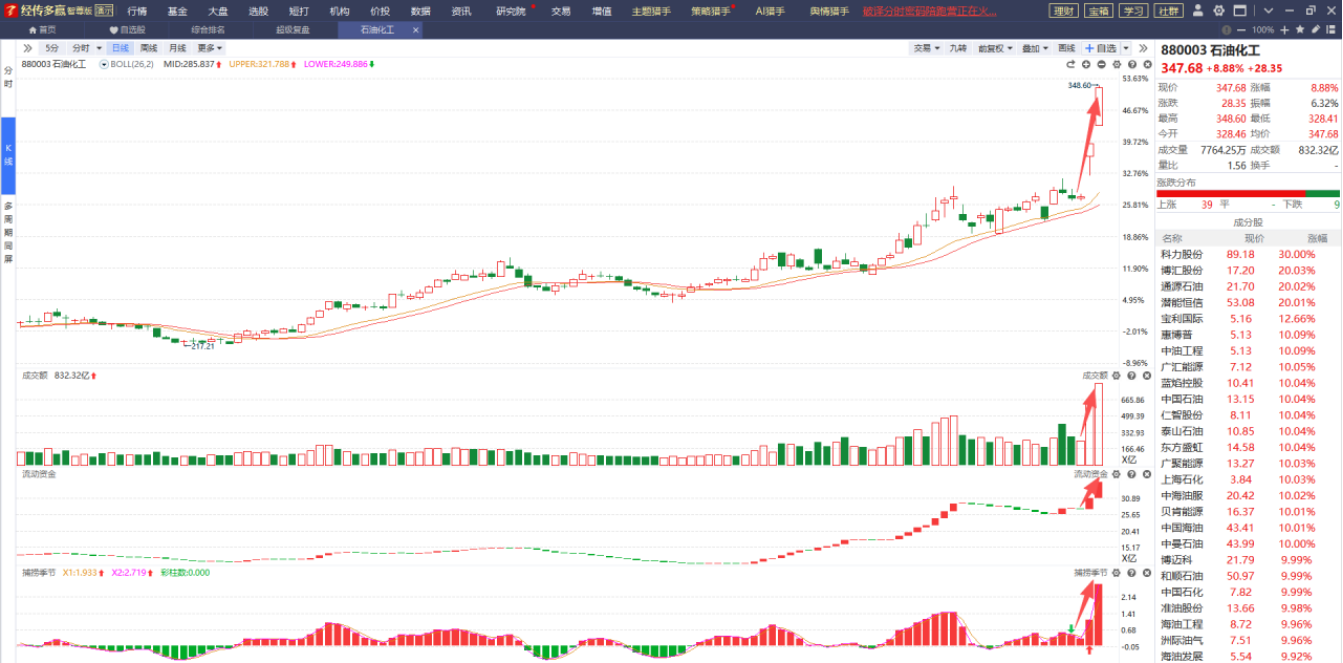1343x663 pixels.
Task: Expand the BOLL indicator selector arrow
Action: 104,64
